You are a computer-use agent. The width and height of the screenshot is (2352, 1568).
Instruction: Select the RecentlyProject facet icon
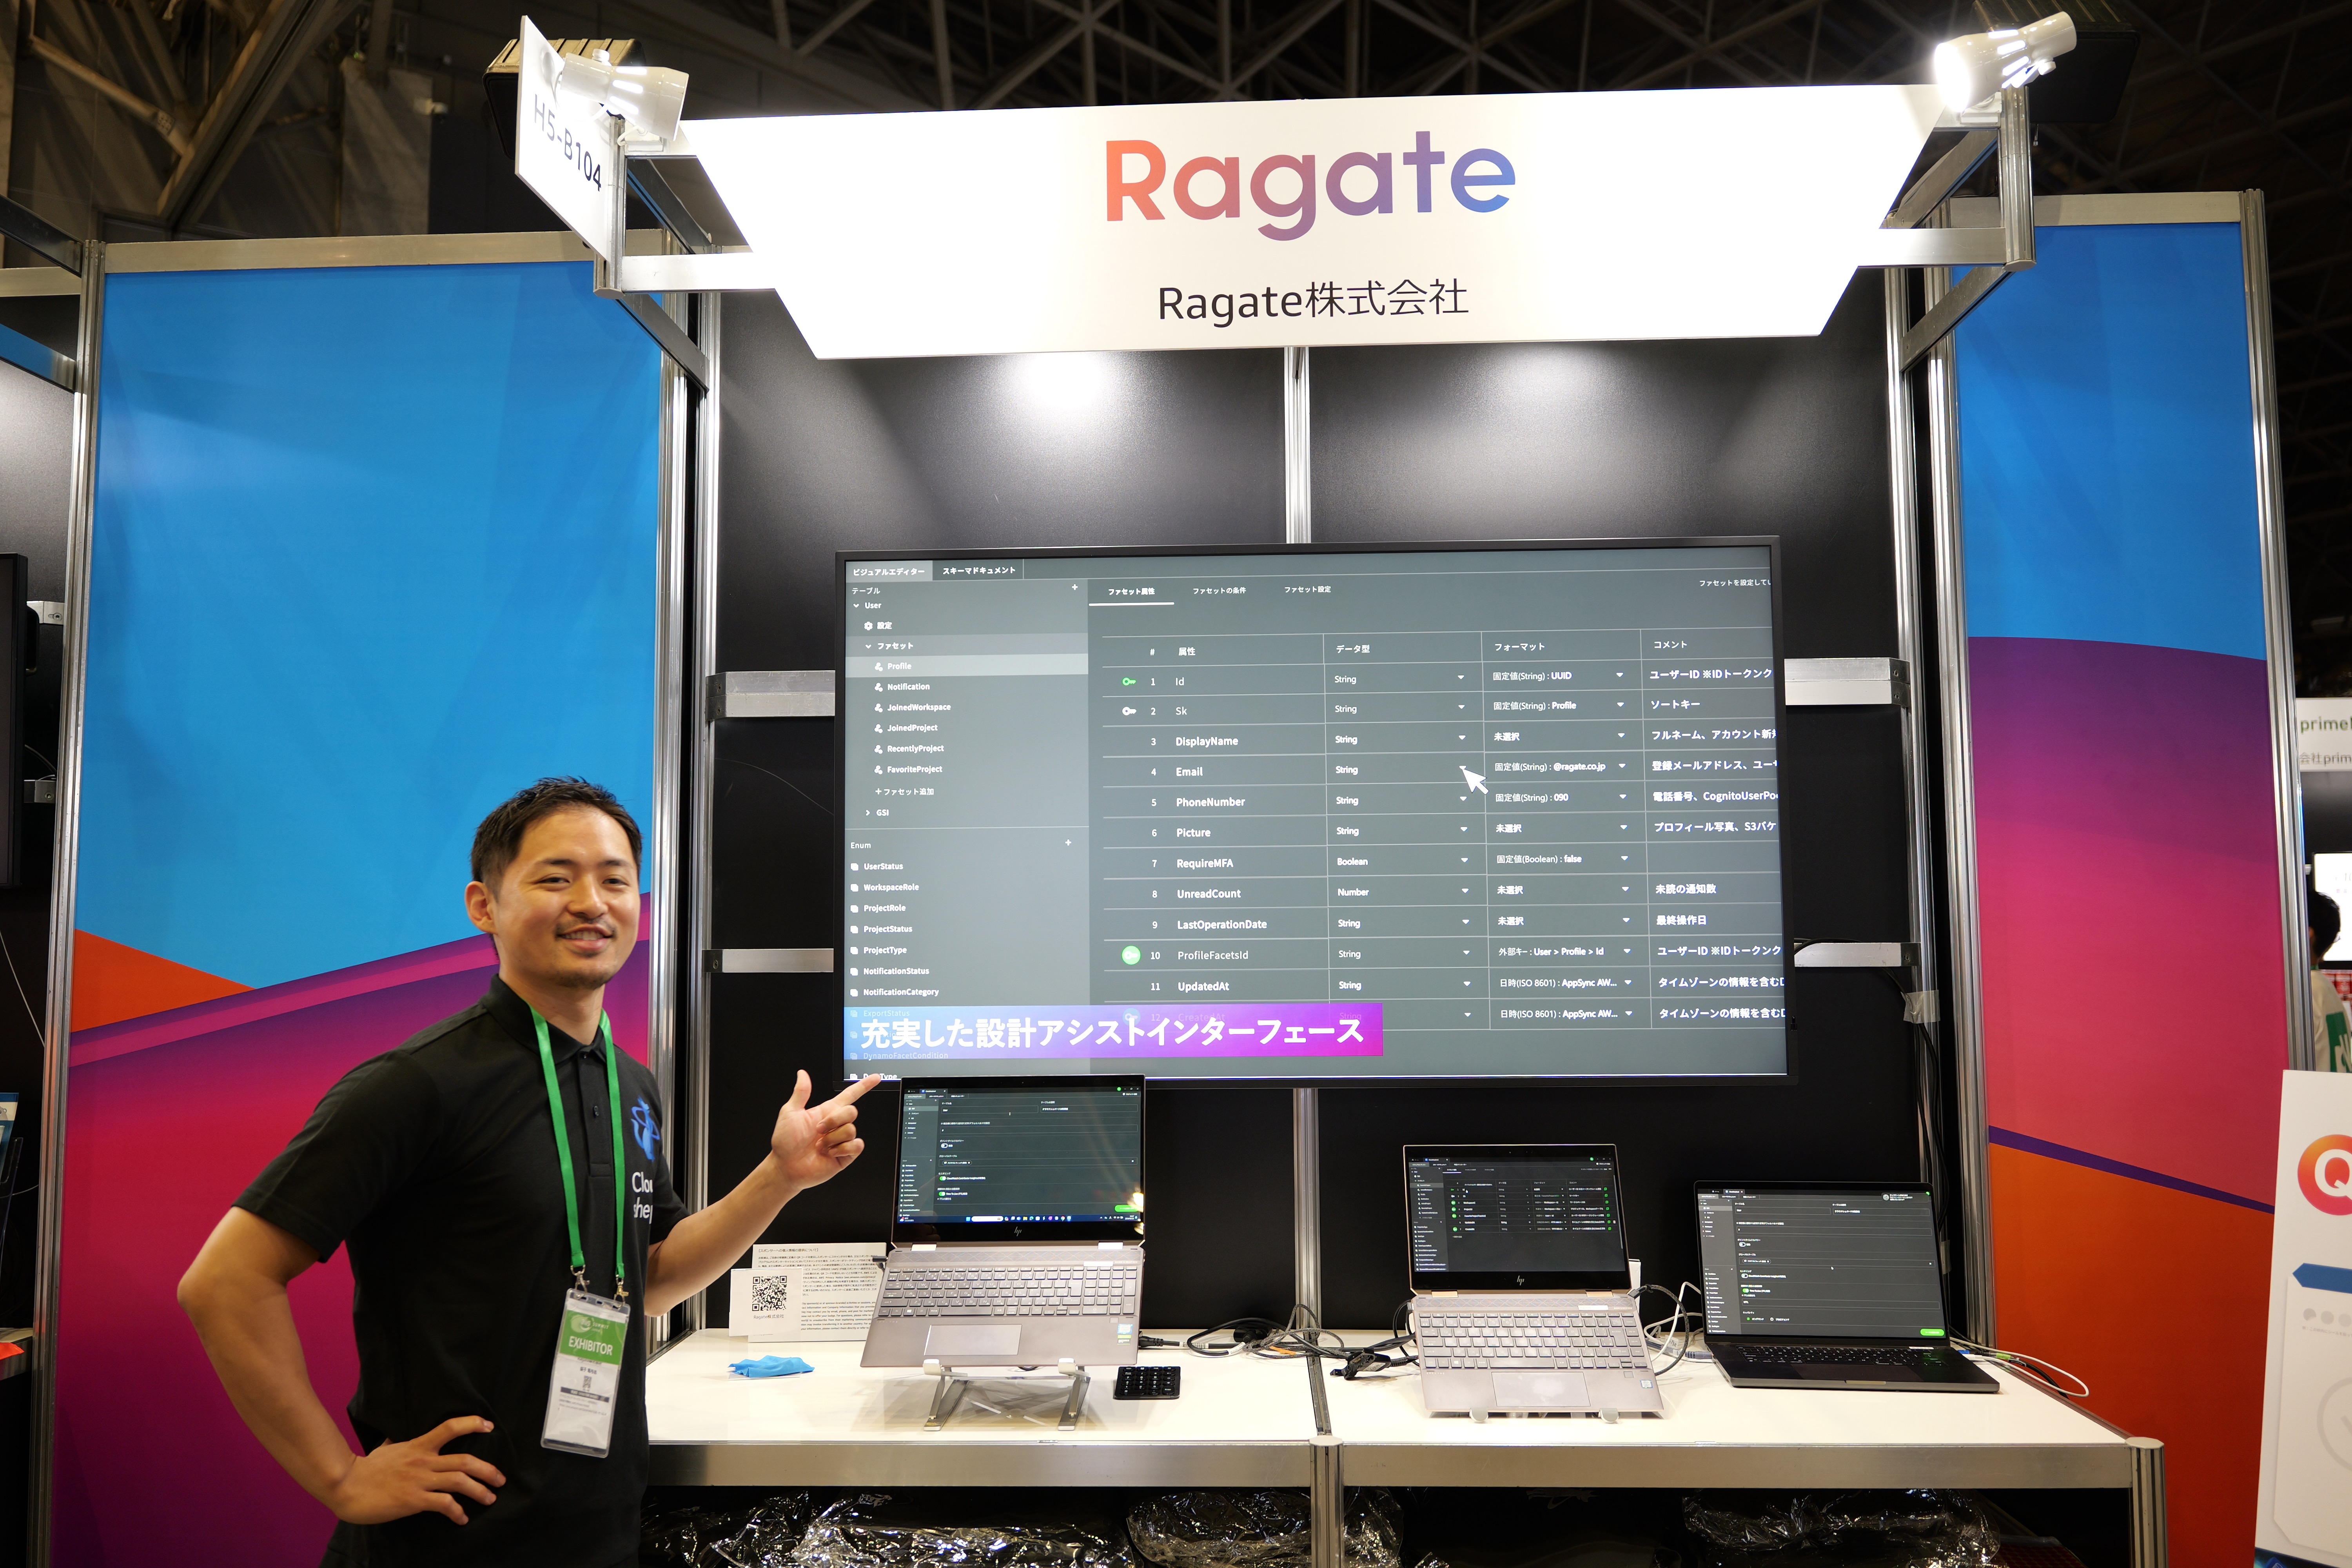point(878,749)
